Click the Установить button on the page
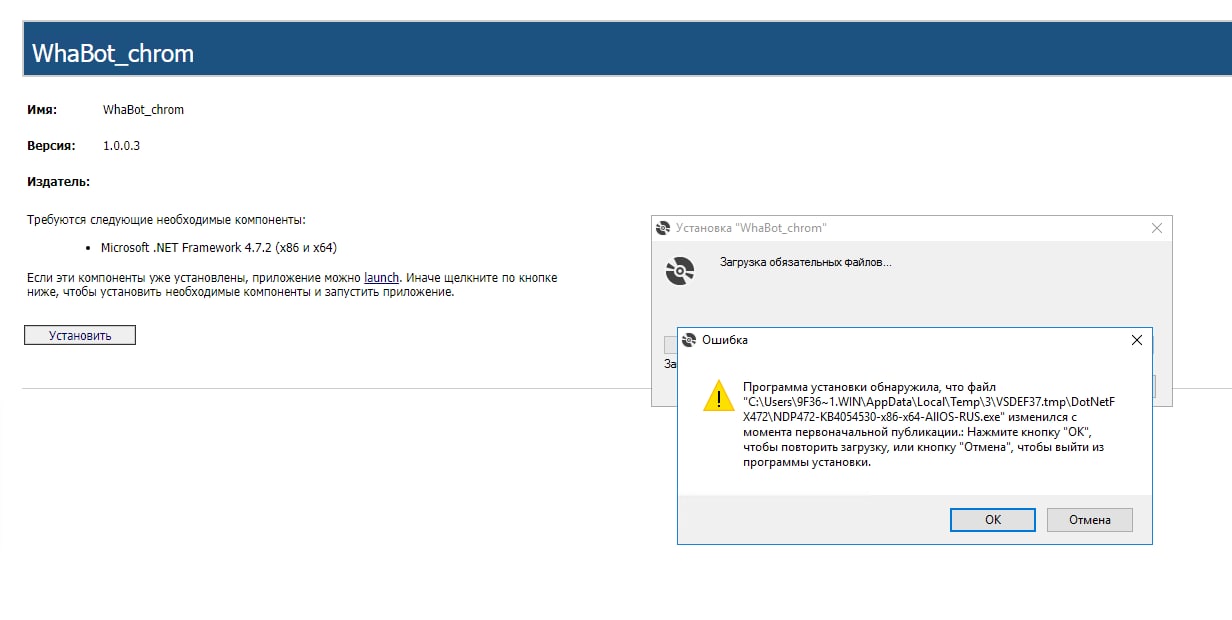 80,335
